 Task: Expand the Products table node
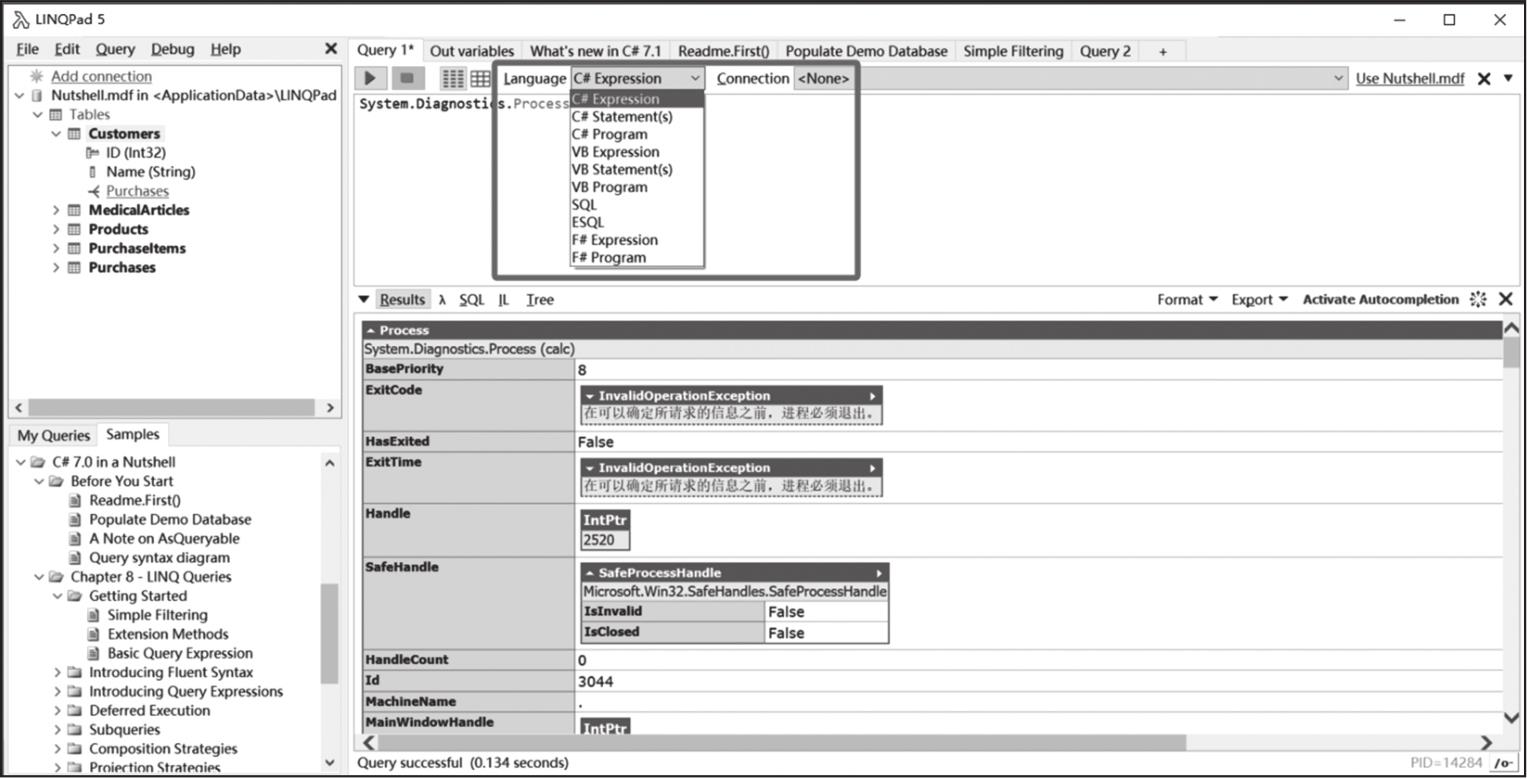[56, 229]
